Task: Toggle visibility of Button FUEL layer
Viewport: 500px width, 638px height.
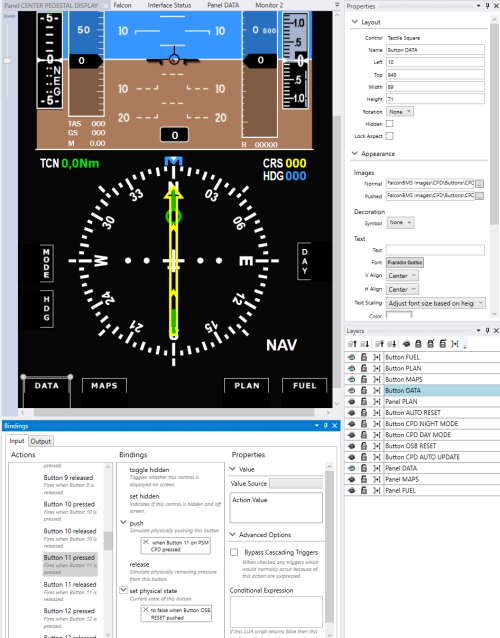Action: tap(352, 357)
